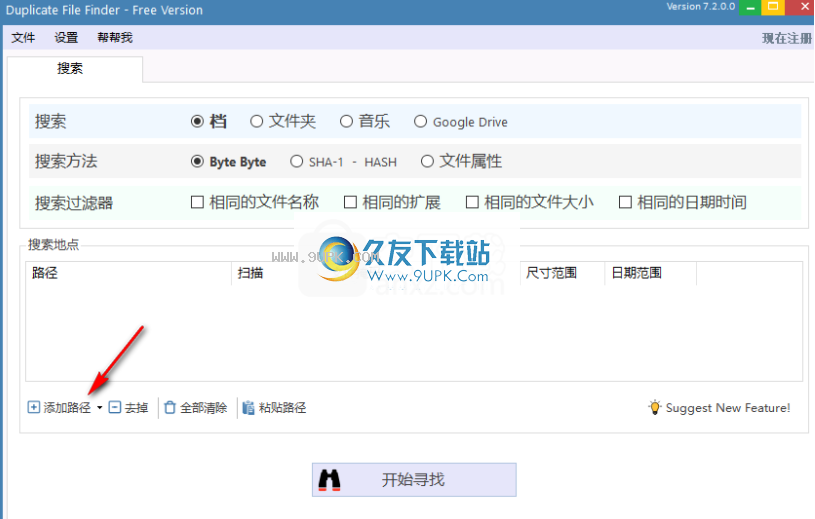Select the 档 search radio button
Viewport: 815px width, 519px height.
[x=197, y=122]
